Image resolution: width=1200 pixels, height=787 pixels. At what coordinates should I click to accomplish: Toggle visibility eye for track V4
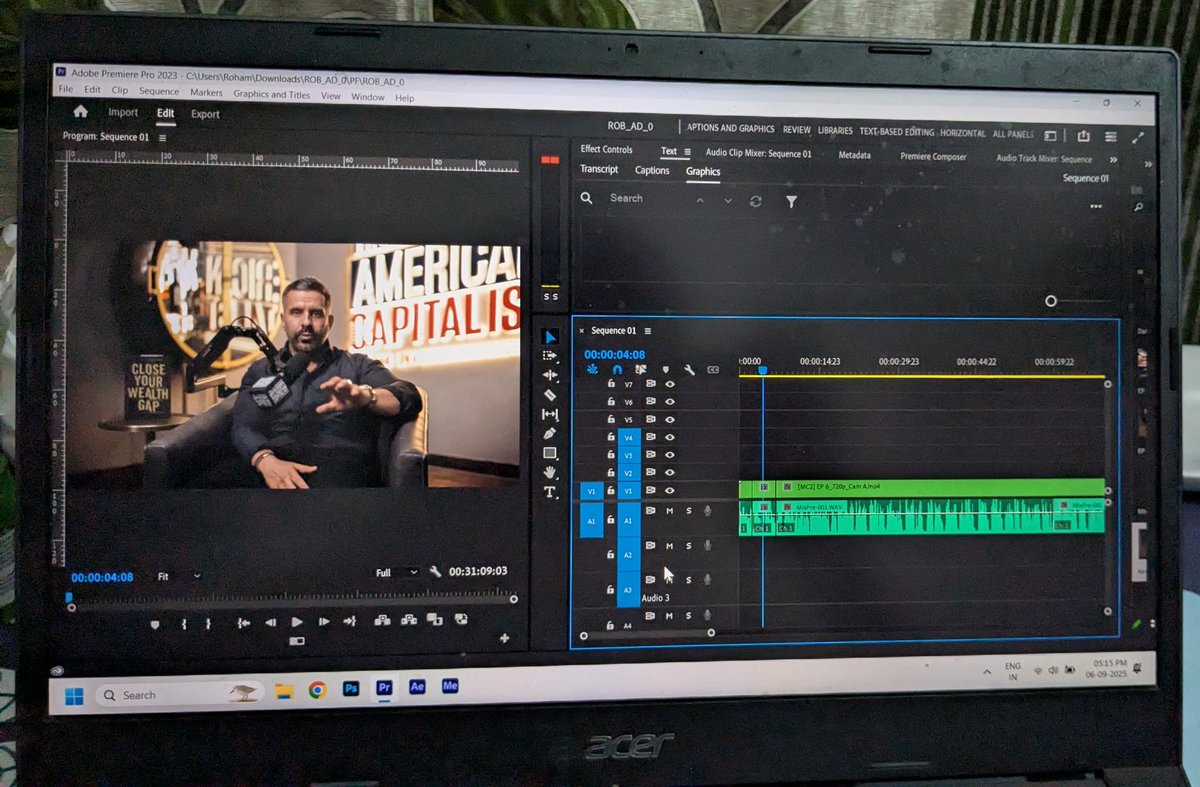(x=670, y=437)
